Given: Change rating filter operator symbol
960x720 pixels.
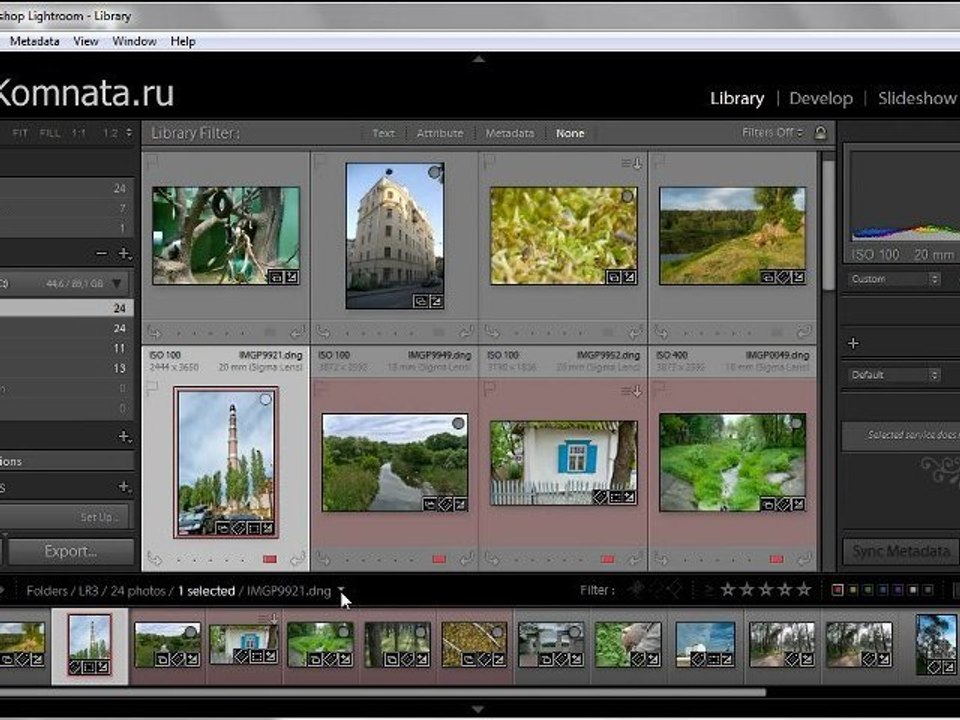Looking at the screenshot, I should [708, 590].
